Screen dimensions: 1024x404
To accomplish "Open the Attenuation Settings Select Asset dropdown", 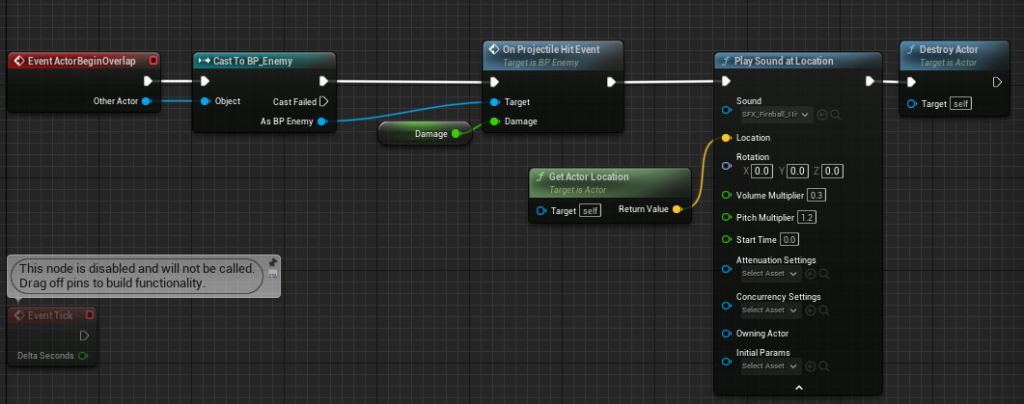I will point(770,273).
